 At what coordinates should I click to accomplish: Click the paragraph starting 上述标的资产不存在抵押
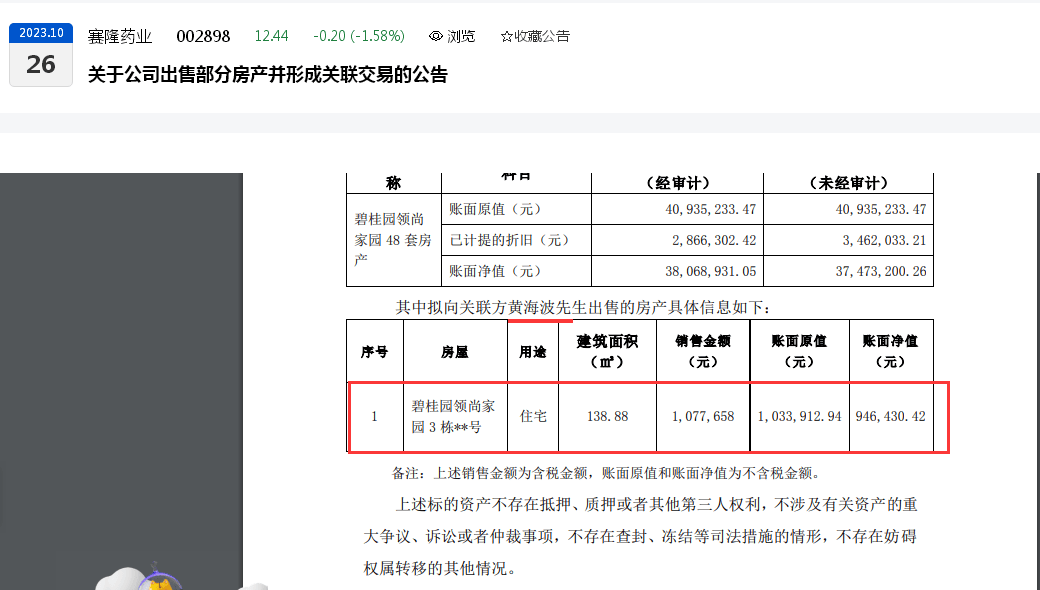pyautogui.click(x=640, y=536)
